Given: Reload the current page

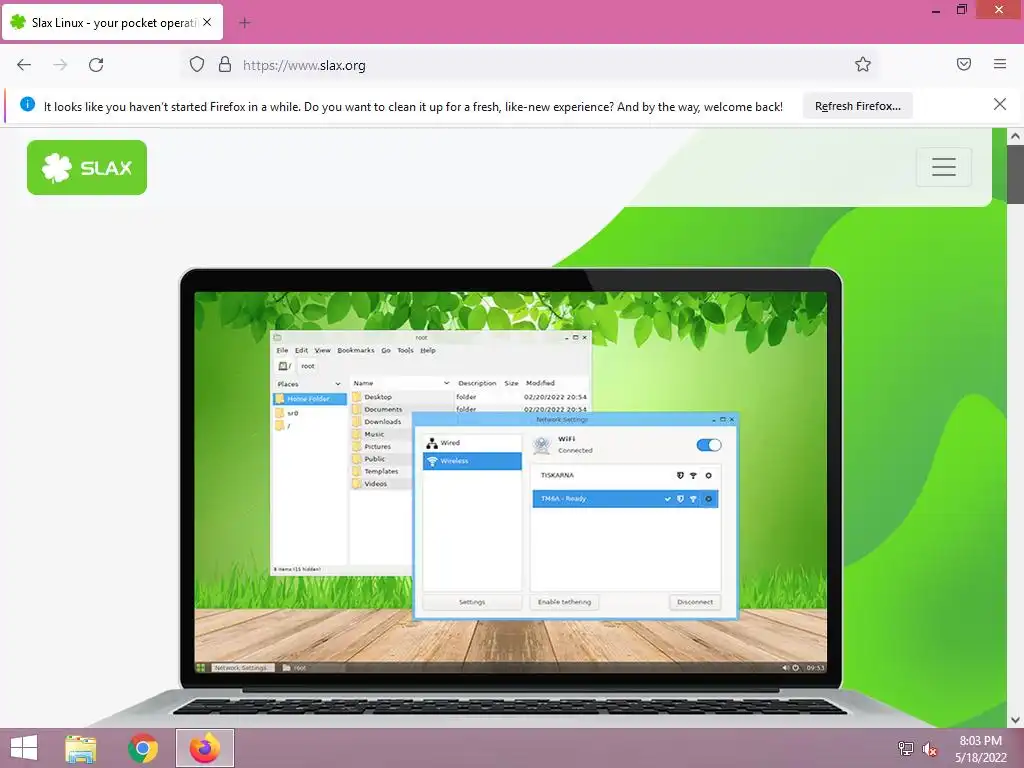Looking at the screenshot, I should click(96, 65).
